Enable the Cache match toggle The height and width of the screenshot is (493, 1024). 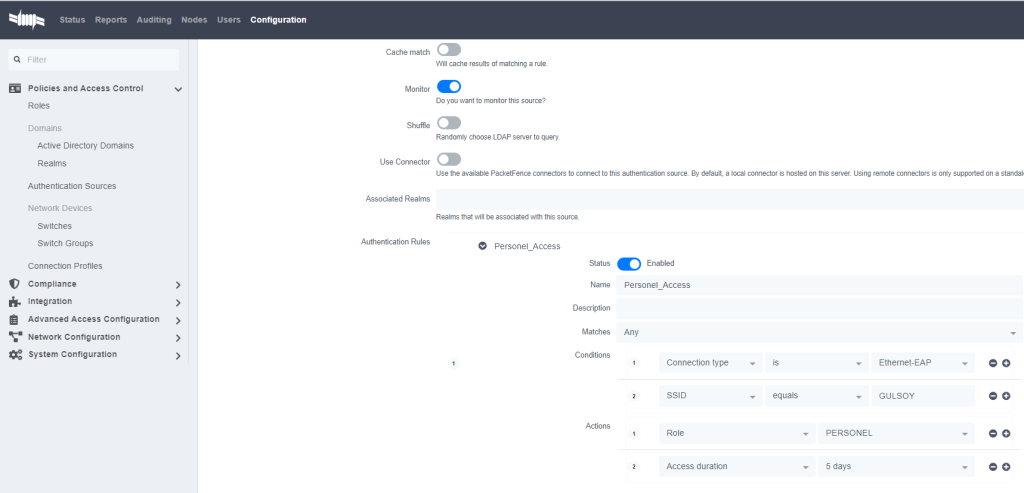449,49
